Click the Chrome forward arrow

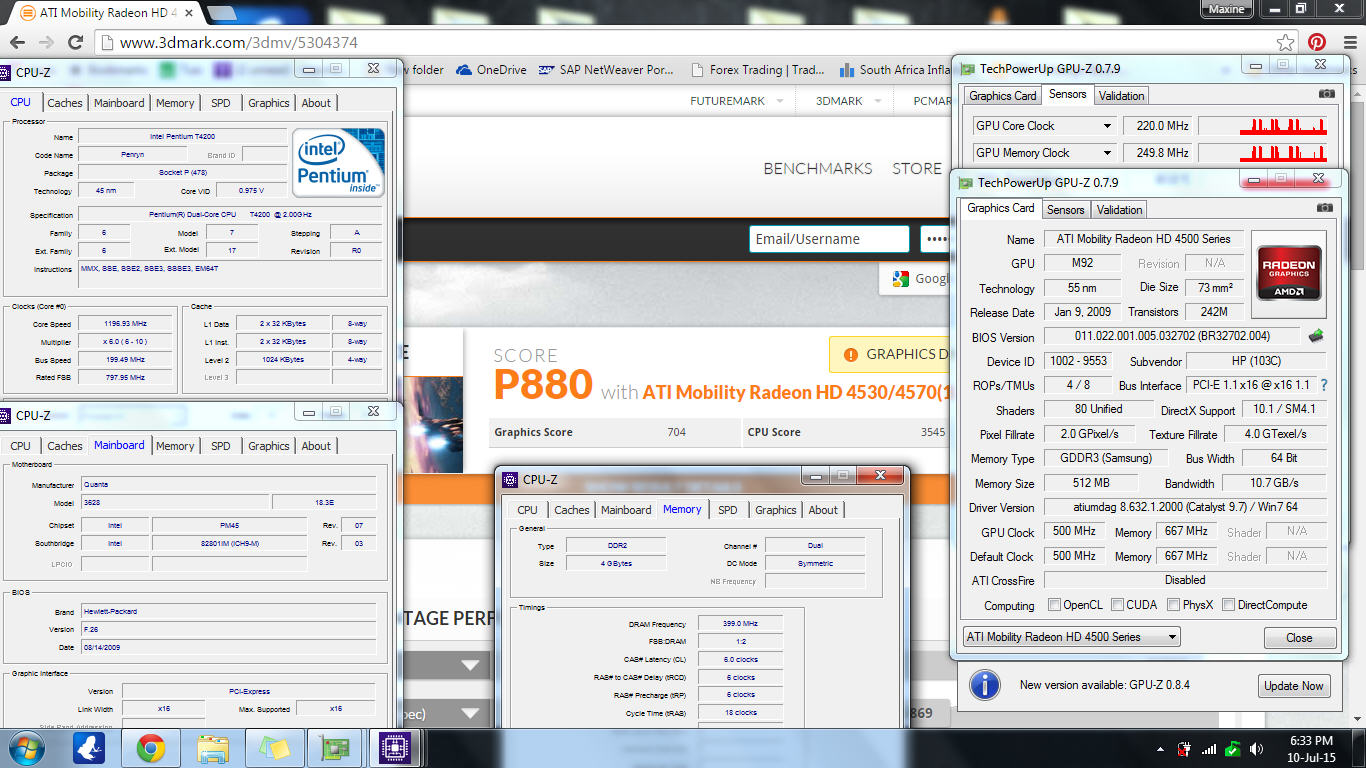coord(46,42)
